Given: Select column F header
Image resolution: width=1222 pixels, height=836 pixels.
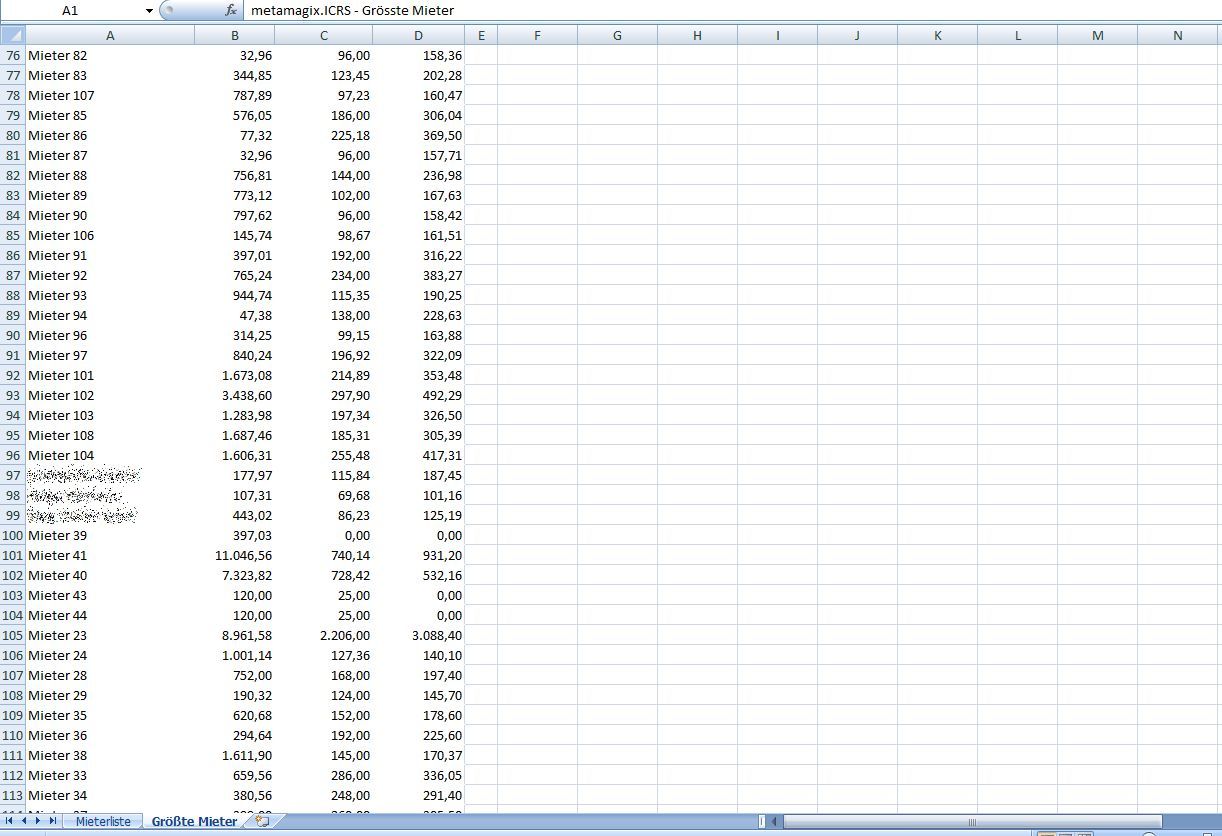Looking at the screenshot, I should (537, 35).
